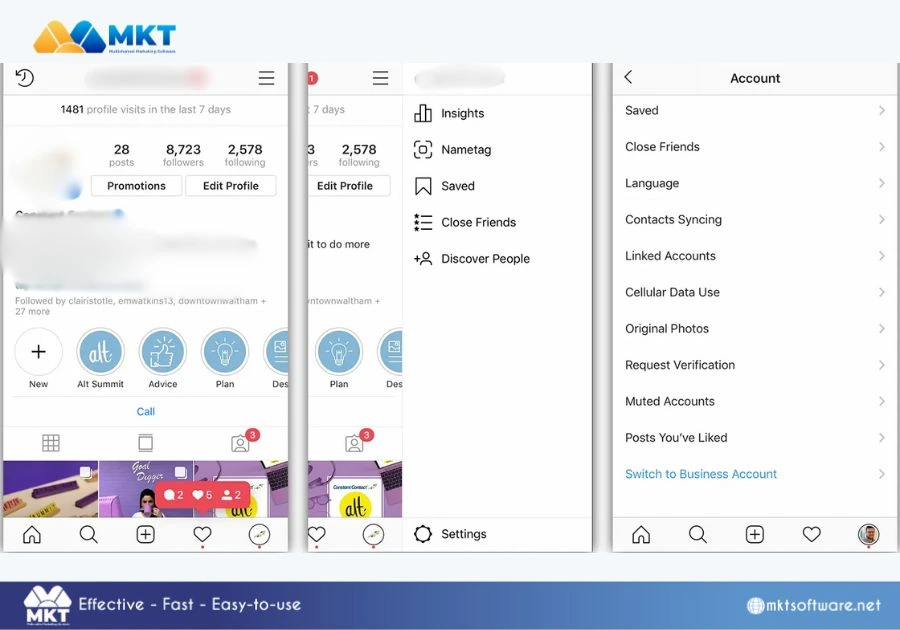Click the blue Call link
Screen dimensions: 900x630
pyautogui.click(x=146, y=411)
